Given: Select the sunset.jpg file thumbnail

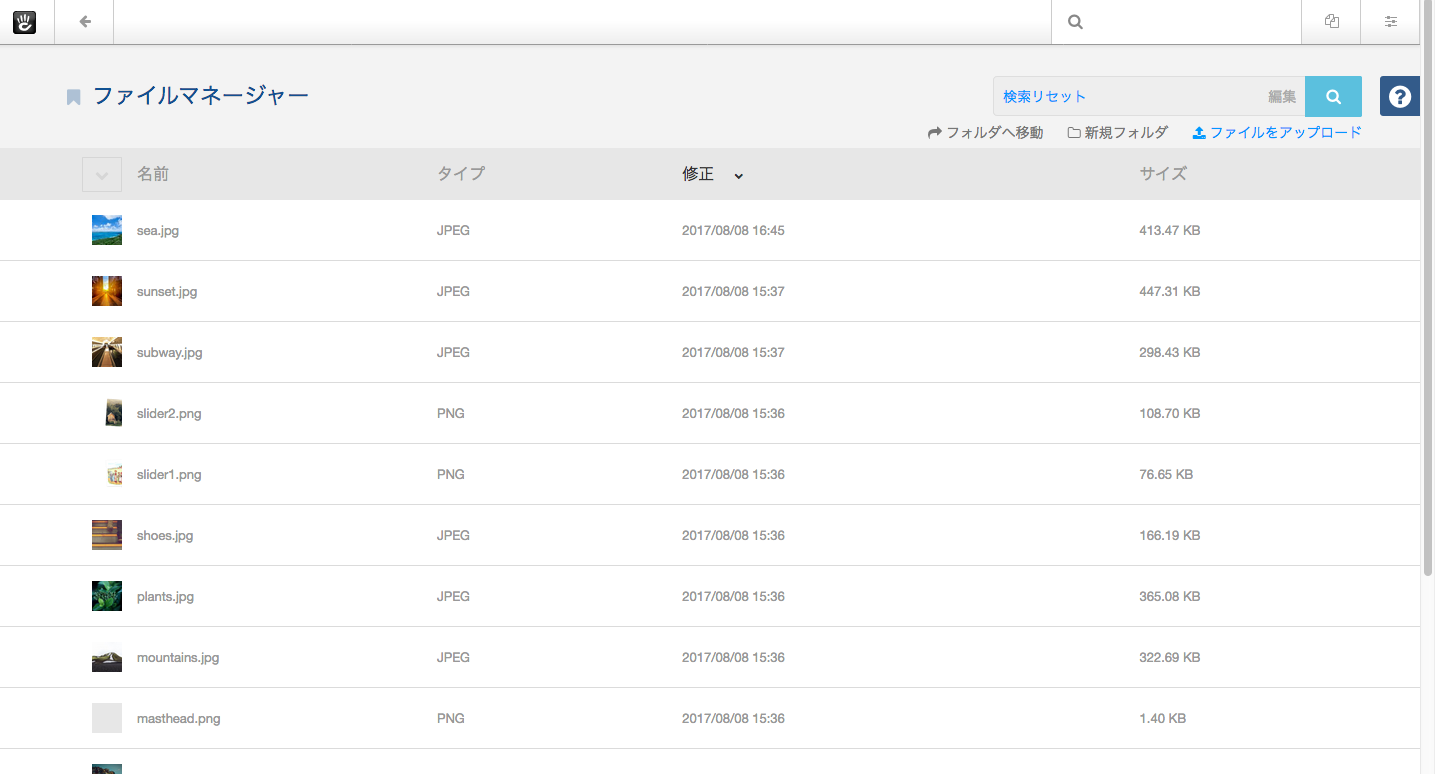Looking at the screenshot, I should click(107, 291).
